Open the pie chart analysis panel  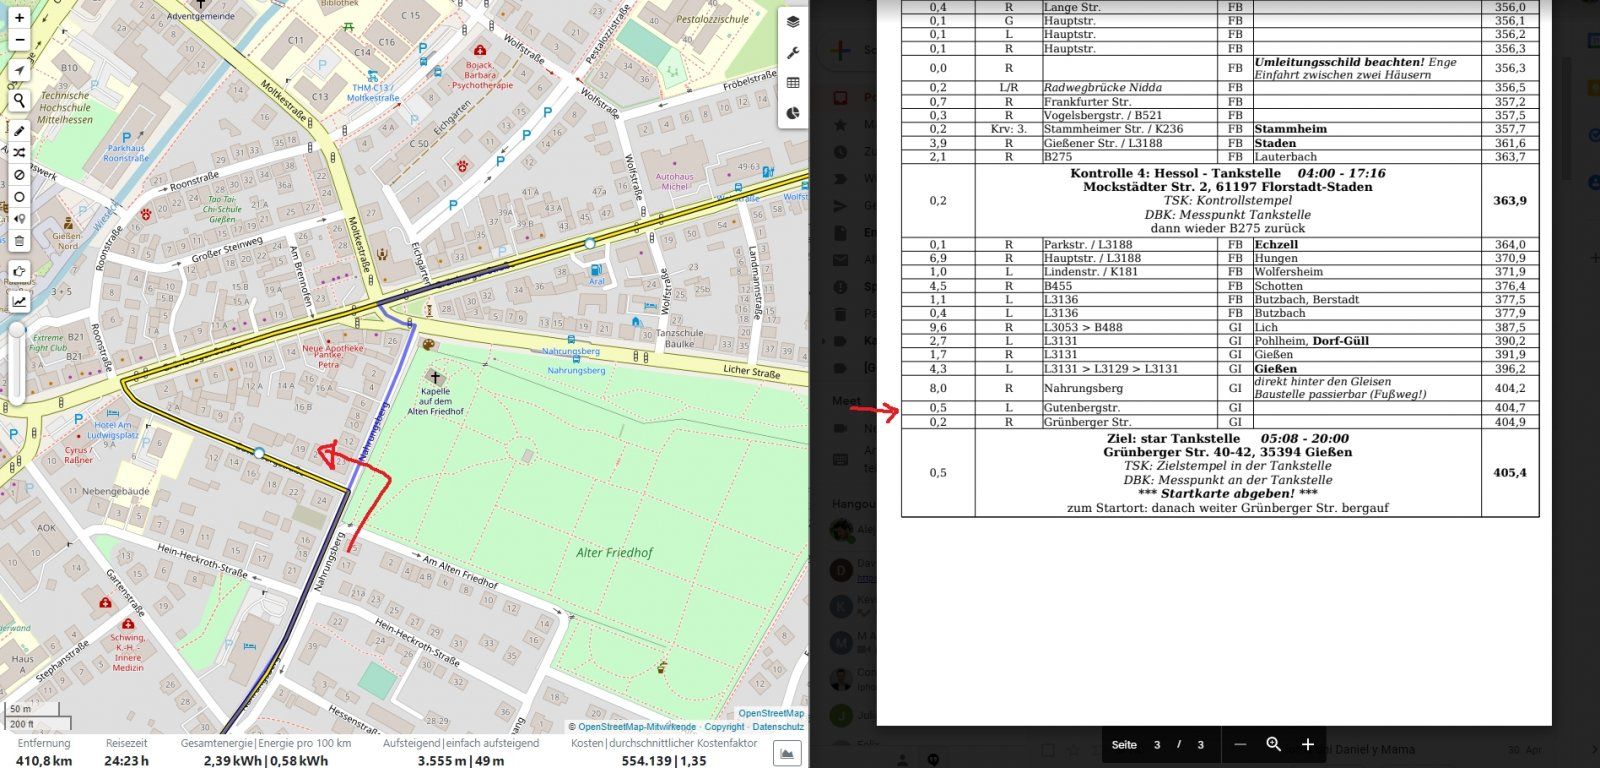(793, 113)
